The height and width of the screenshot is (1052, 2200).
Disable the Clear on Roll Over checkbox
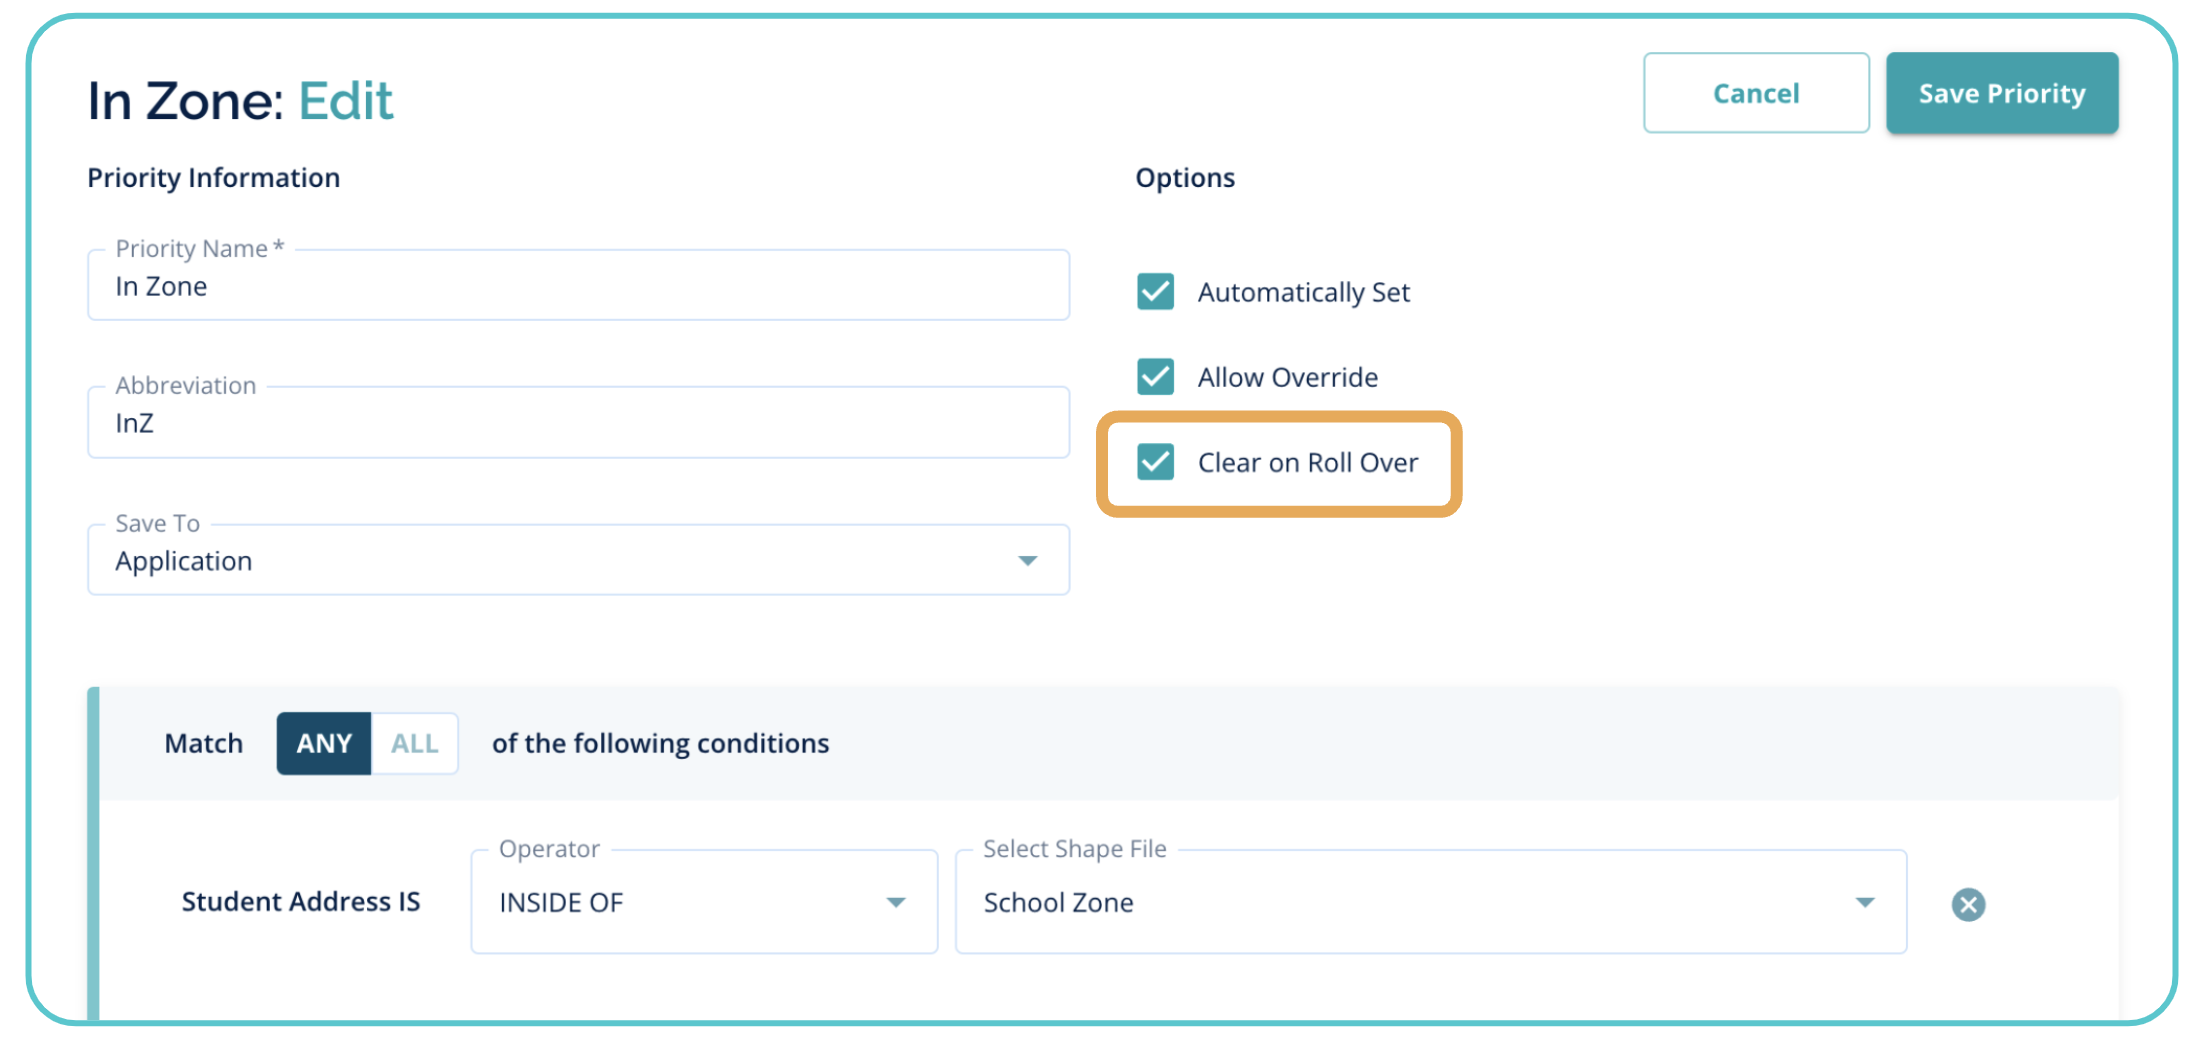click(1155, 462)
